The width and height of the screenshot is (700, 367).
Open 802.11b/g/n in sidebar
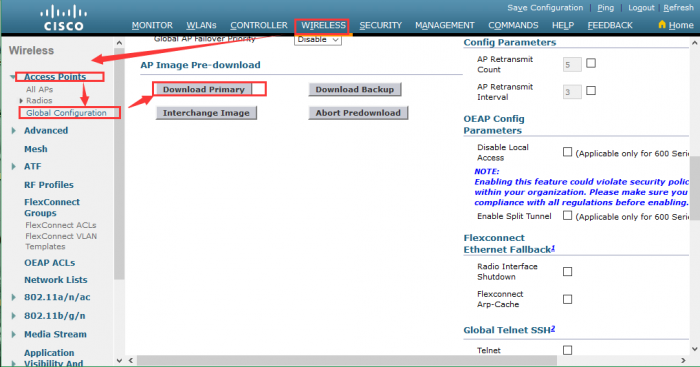coord(54,316)
